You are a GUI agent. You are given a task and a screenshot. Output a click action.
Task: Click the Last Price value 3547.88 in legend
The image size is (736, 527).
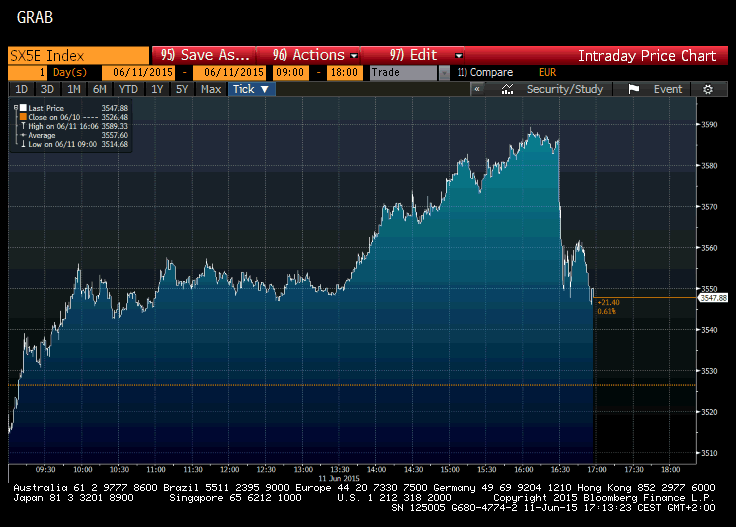pyautogui.click(x=115, y=108)
